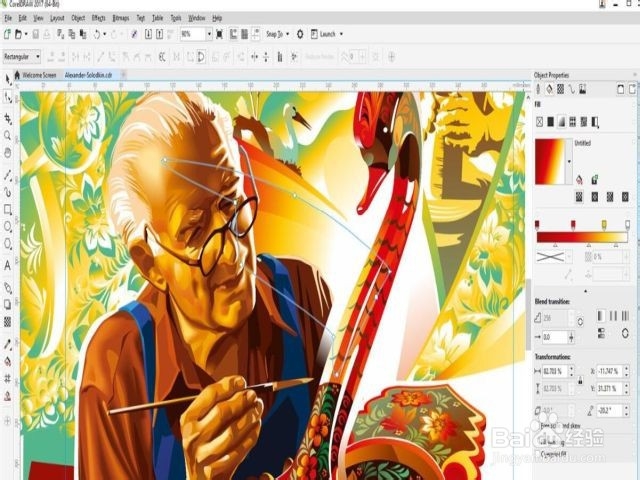Select the Pick tool in the toolbox
The width and height of the screenshot is (640, 480).
coord(8,80)
